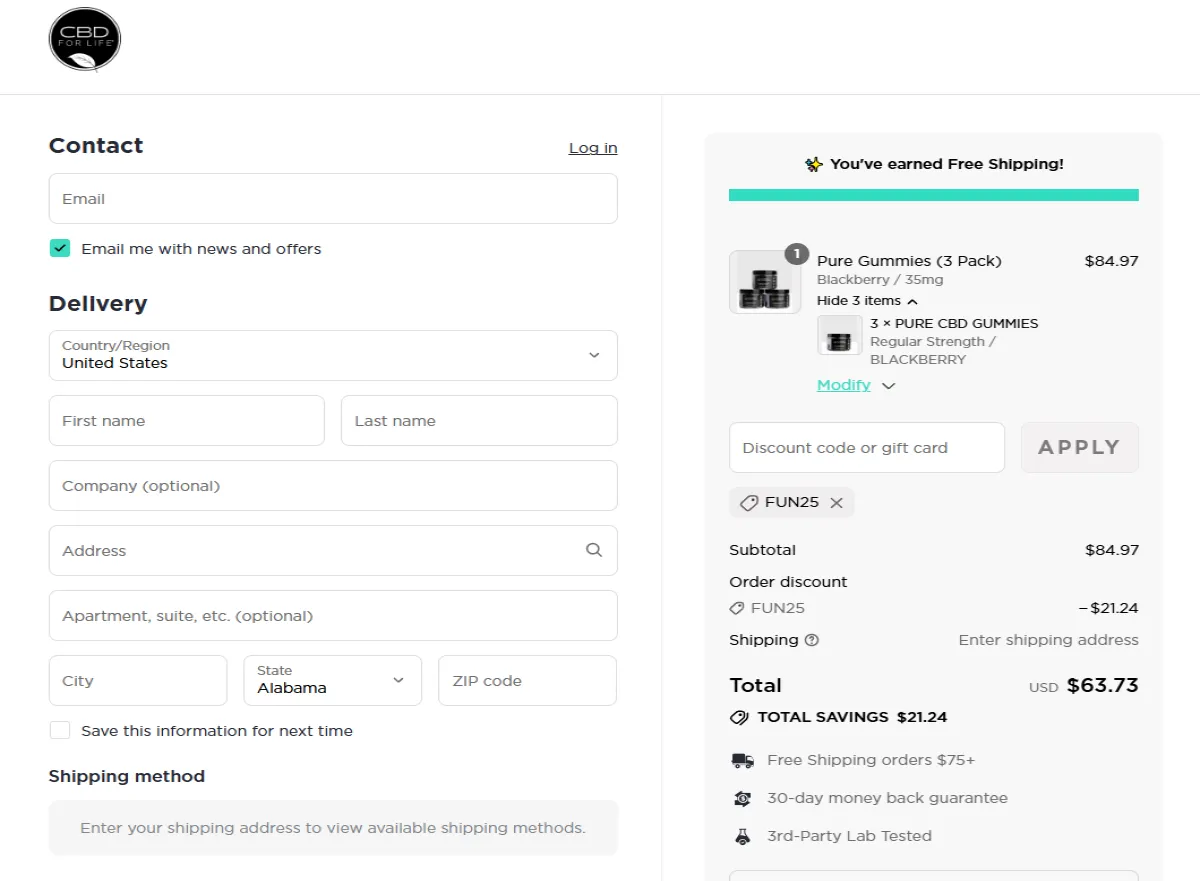This screenshot has height=881, width=1200.
Task: Click the free shipping progress bar
Action: coord(933,195)
